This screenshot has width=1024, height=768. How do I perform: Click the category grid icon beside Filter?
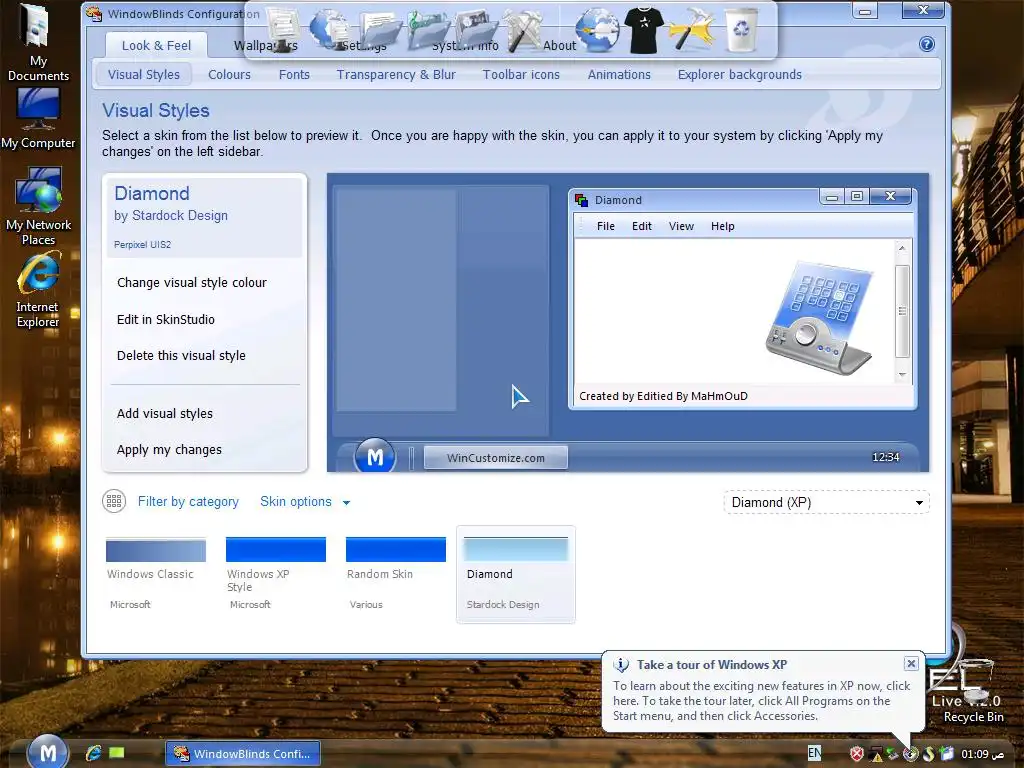tap(114, 502)
